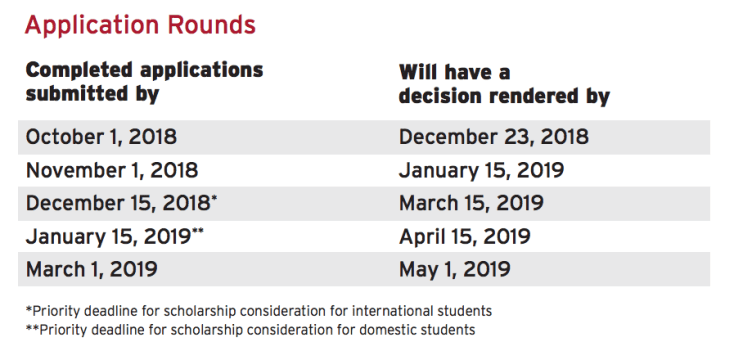Click the word Rounds in the title
Viewport: 743px width, 360px height.
click(211, 25)
